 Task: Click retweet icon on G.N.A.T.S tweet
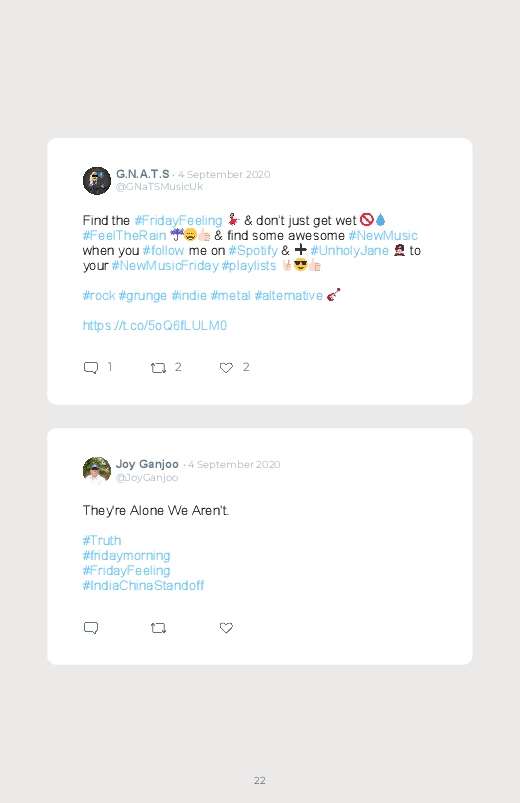[x=158, y=368]
